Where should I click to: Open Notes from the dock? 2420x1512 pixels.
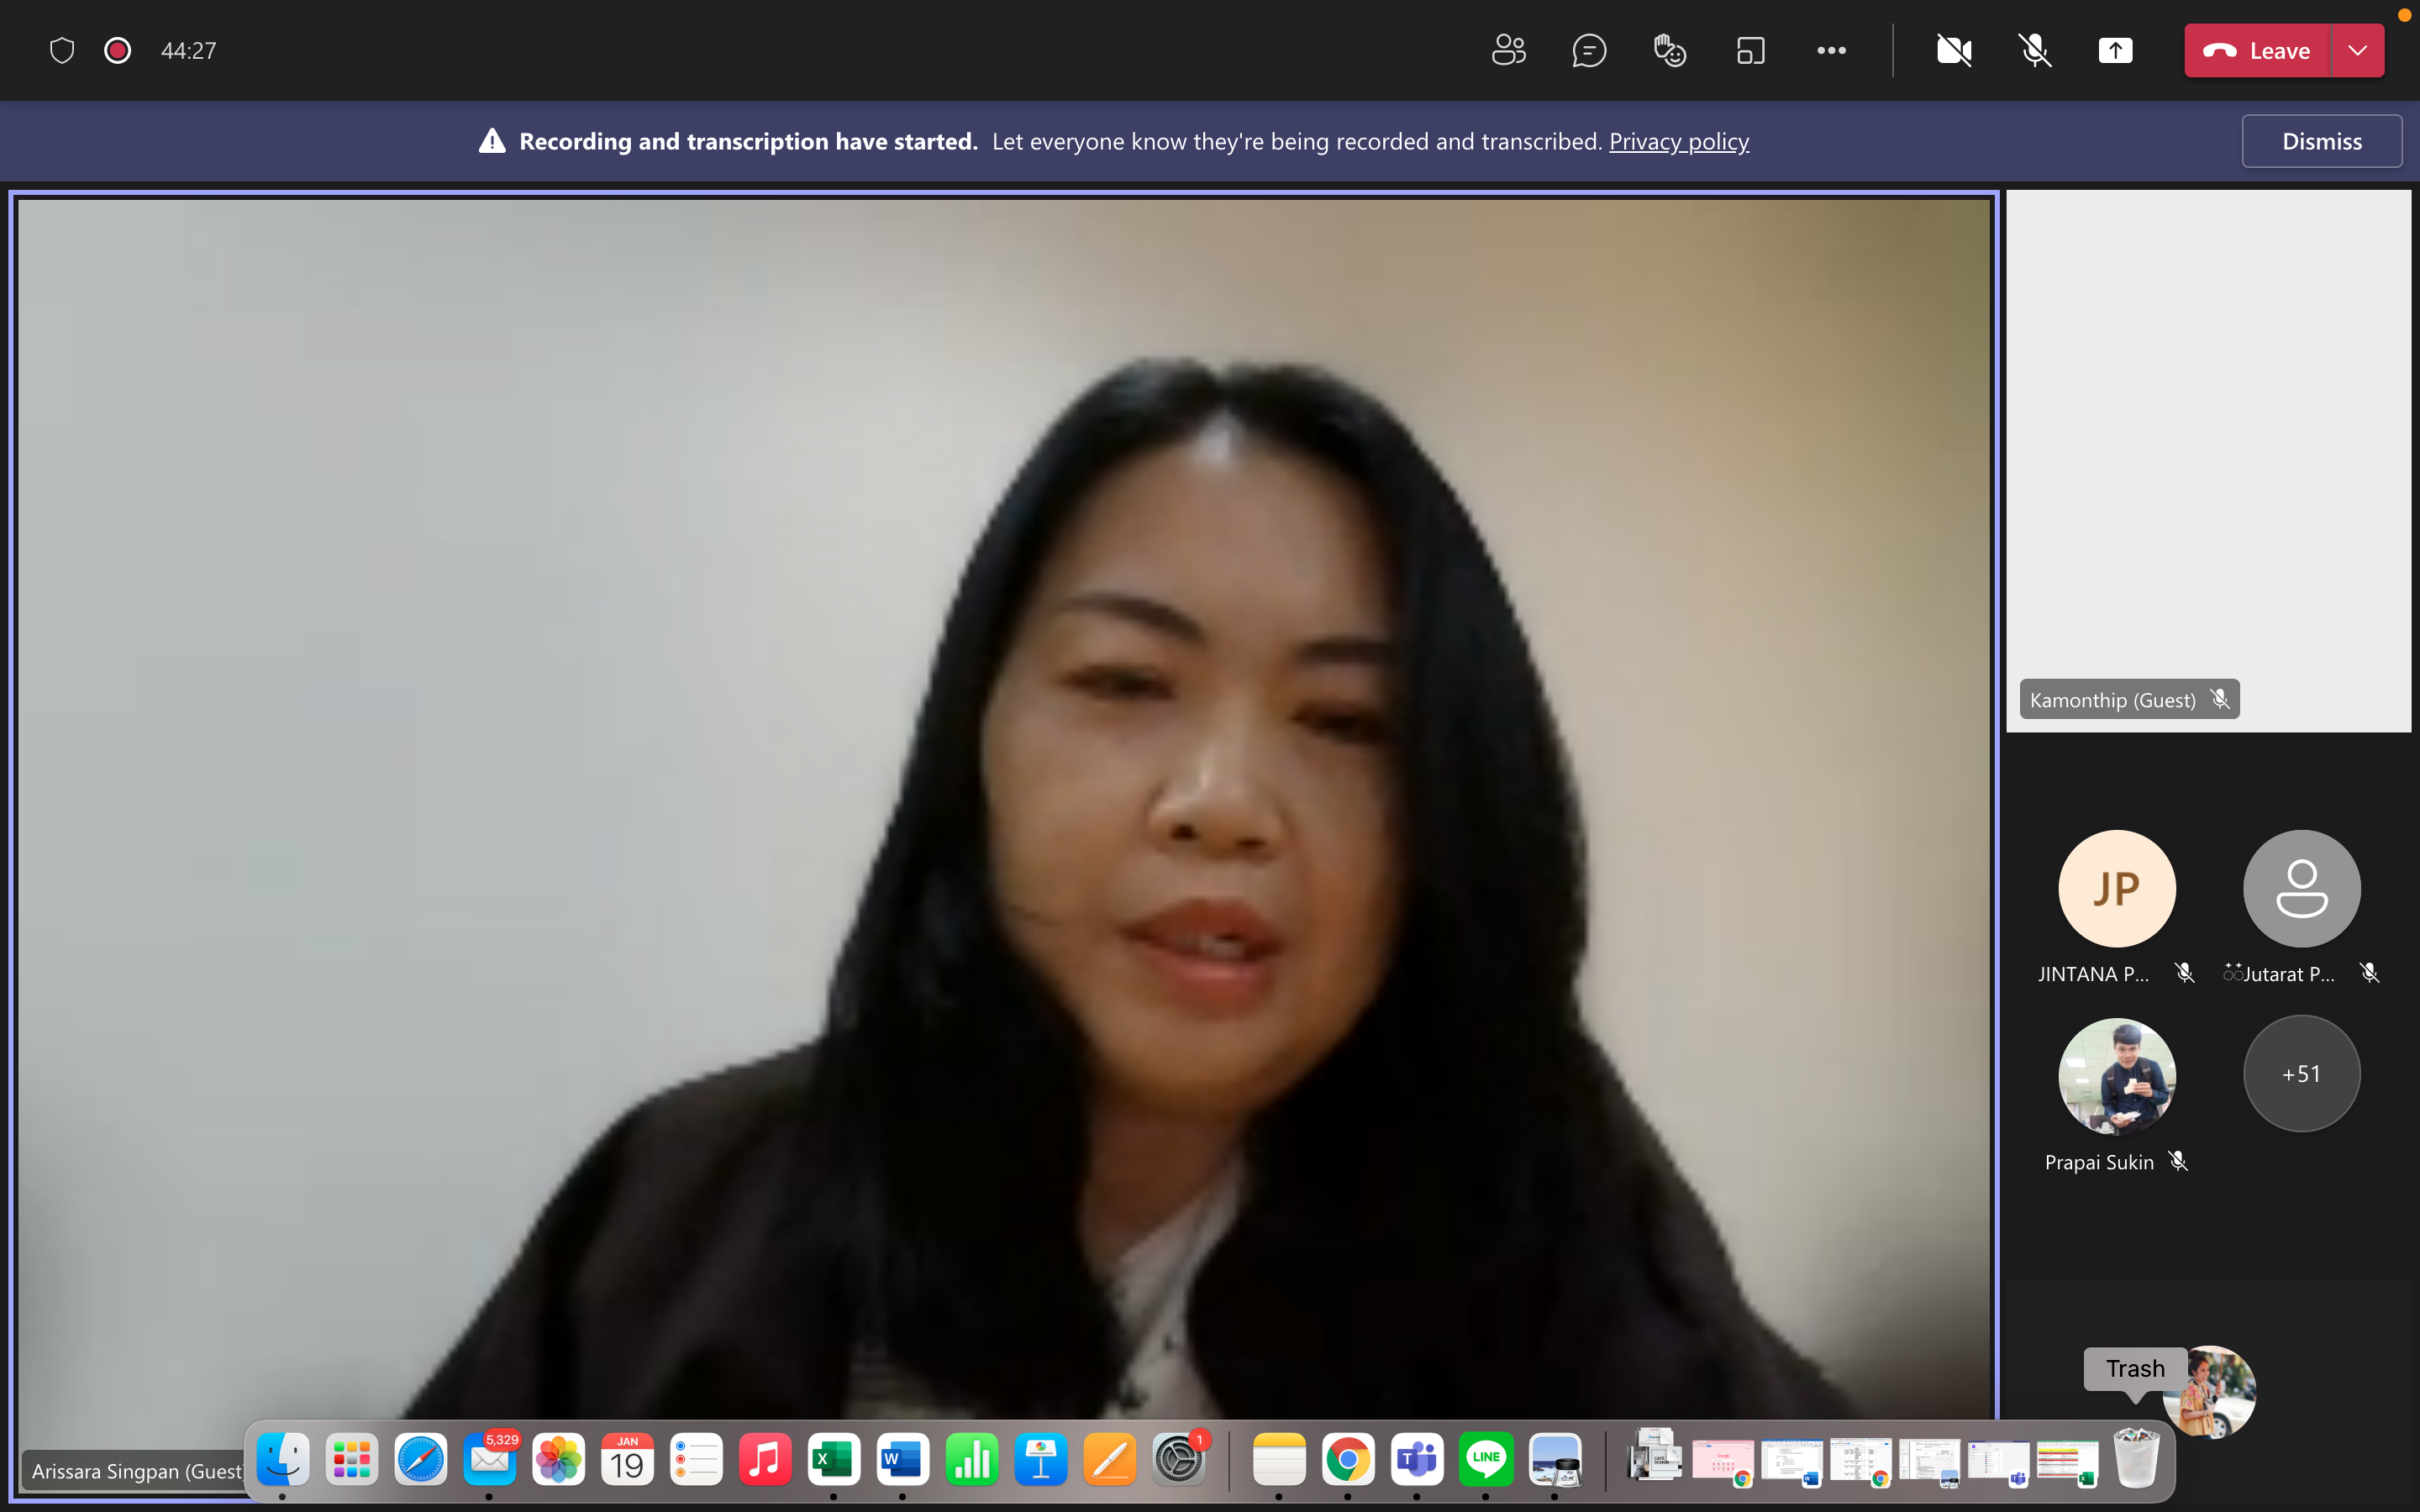[1279, 1460]
